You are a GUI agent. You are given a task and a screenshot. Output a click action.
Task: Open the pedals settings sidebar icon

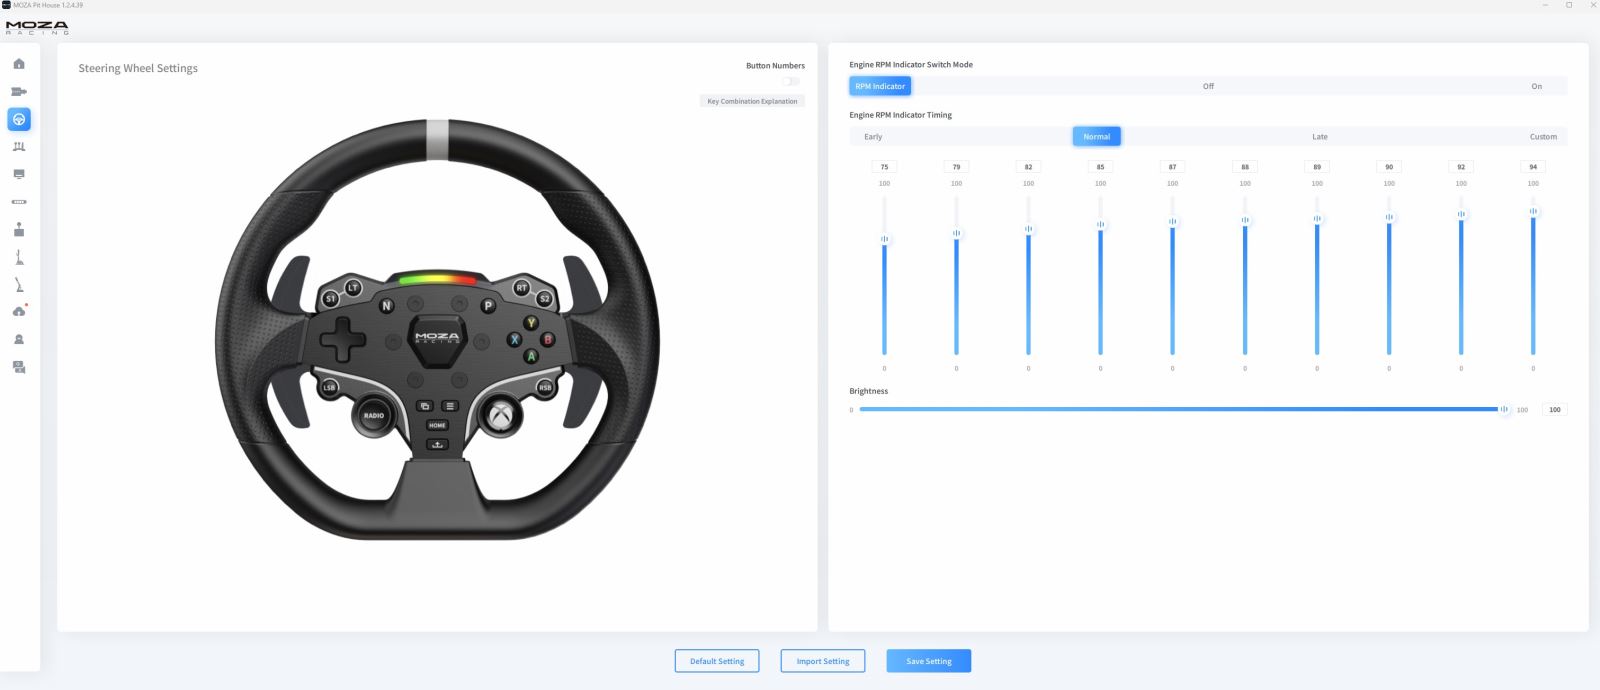(x=19, y=147)
